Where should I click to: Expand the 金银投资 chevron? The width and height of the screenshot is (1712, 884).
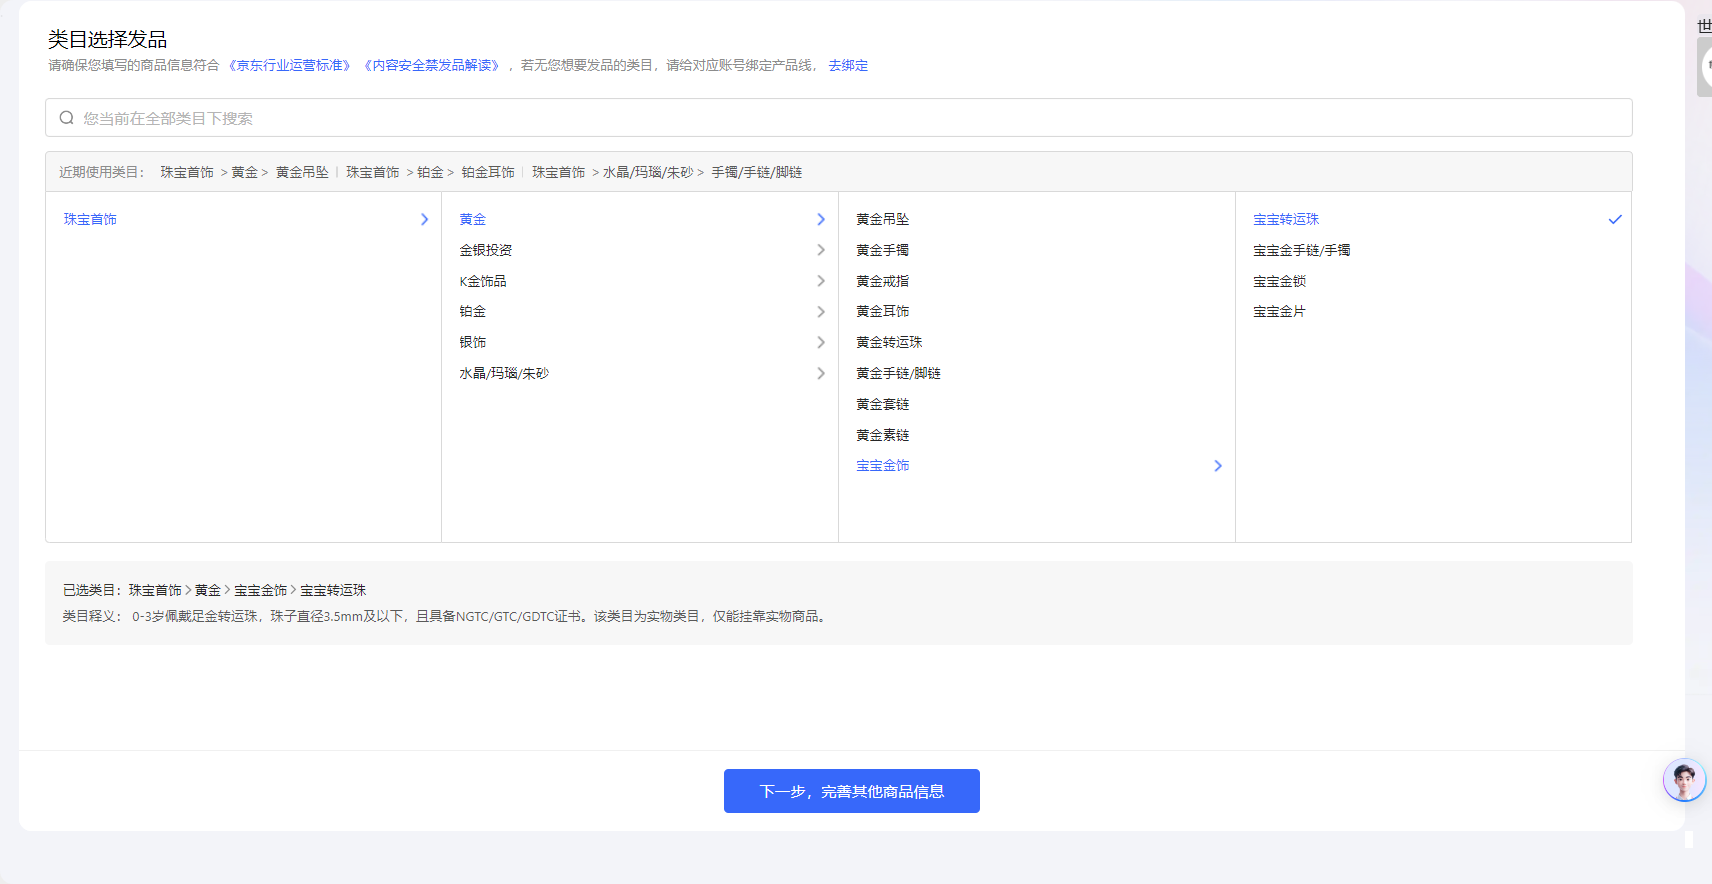tap(821, 250)
